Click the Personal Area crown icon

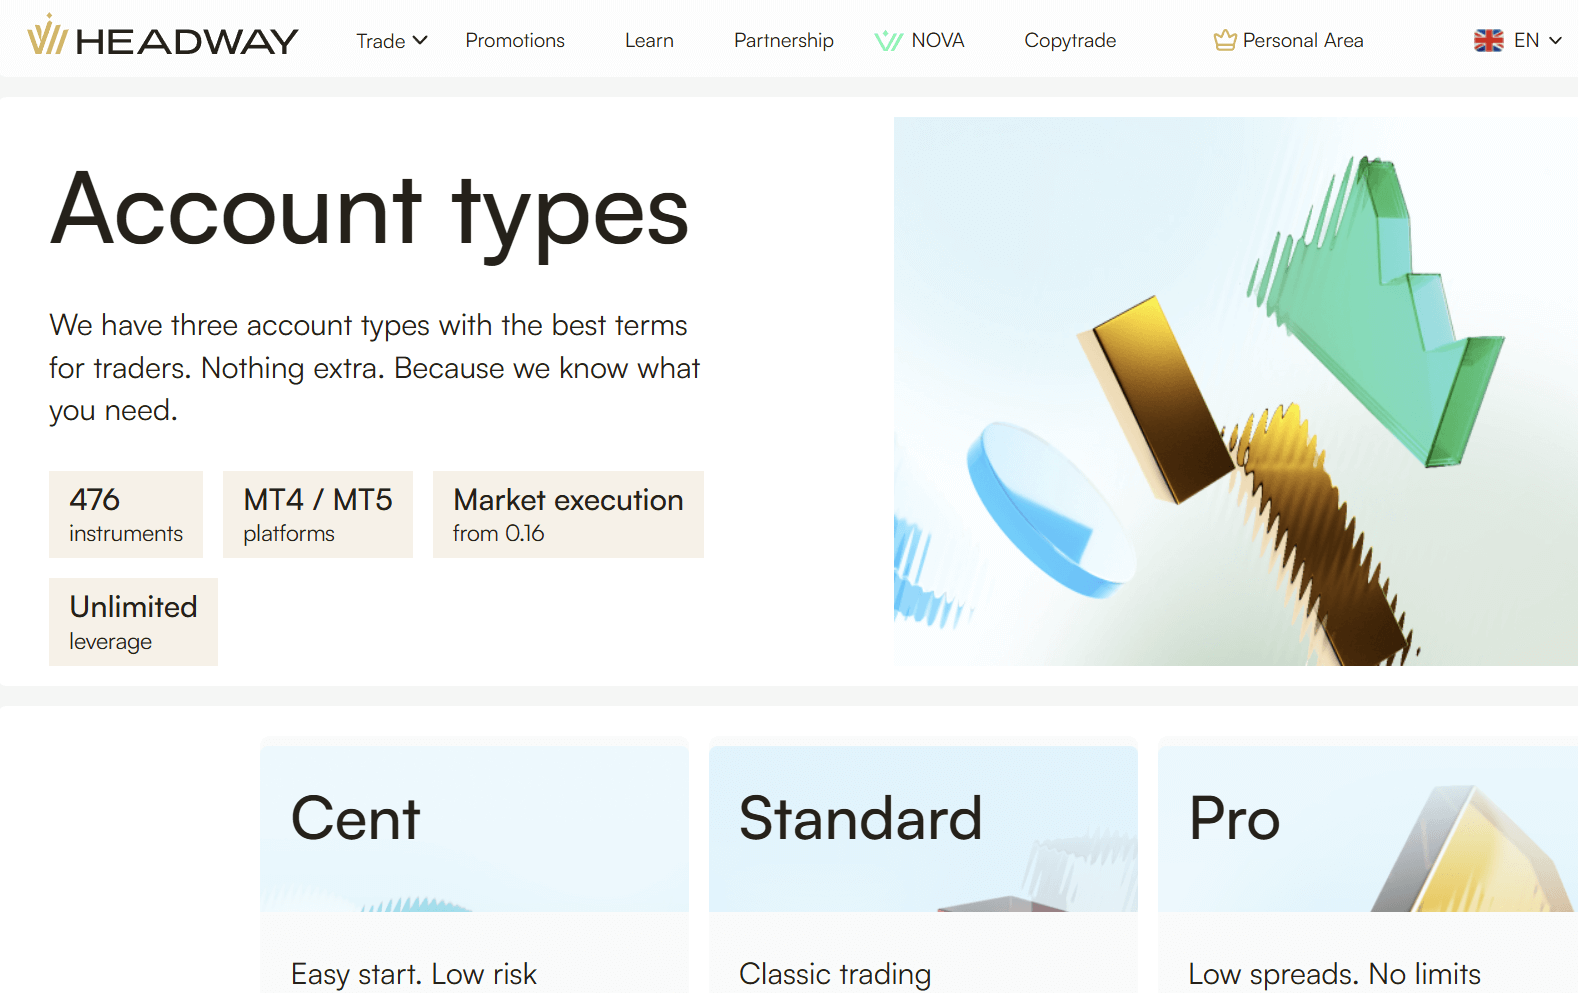click(x=1225, y=41)
